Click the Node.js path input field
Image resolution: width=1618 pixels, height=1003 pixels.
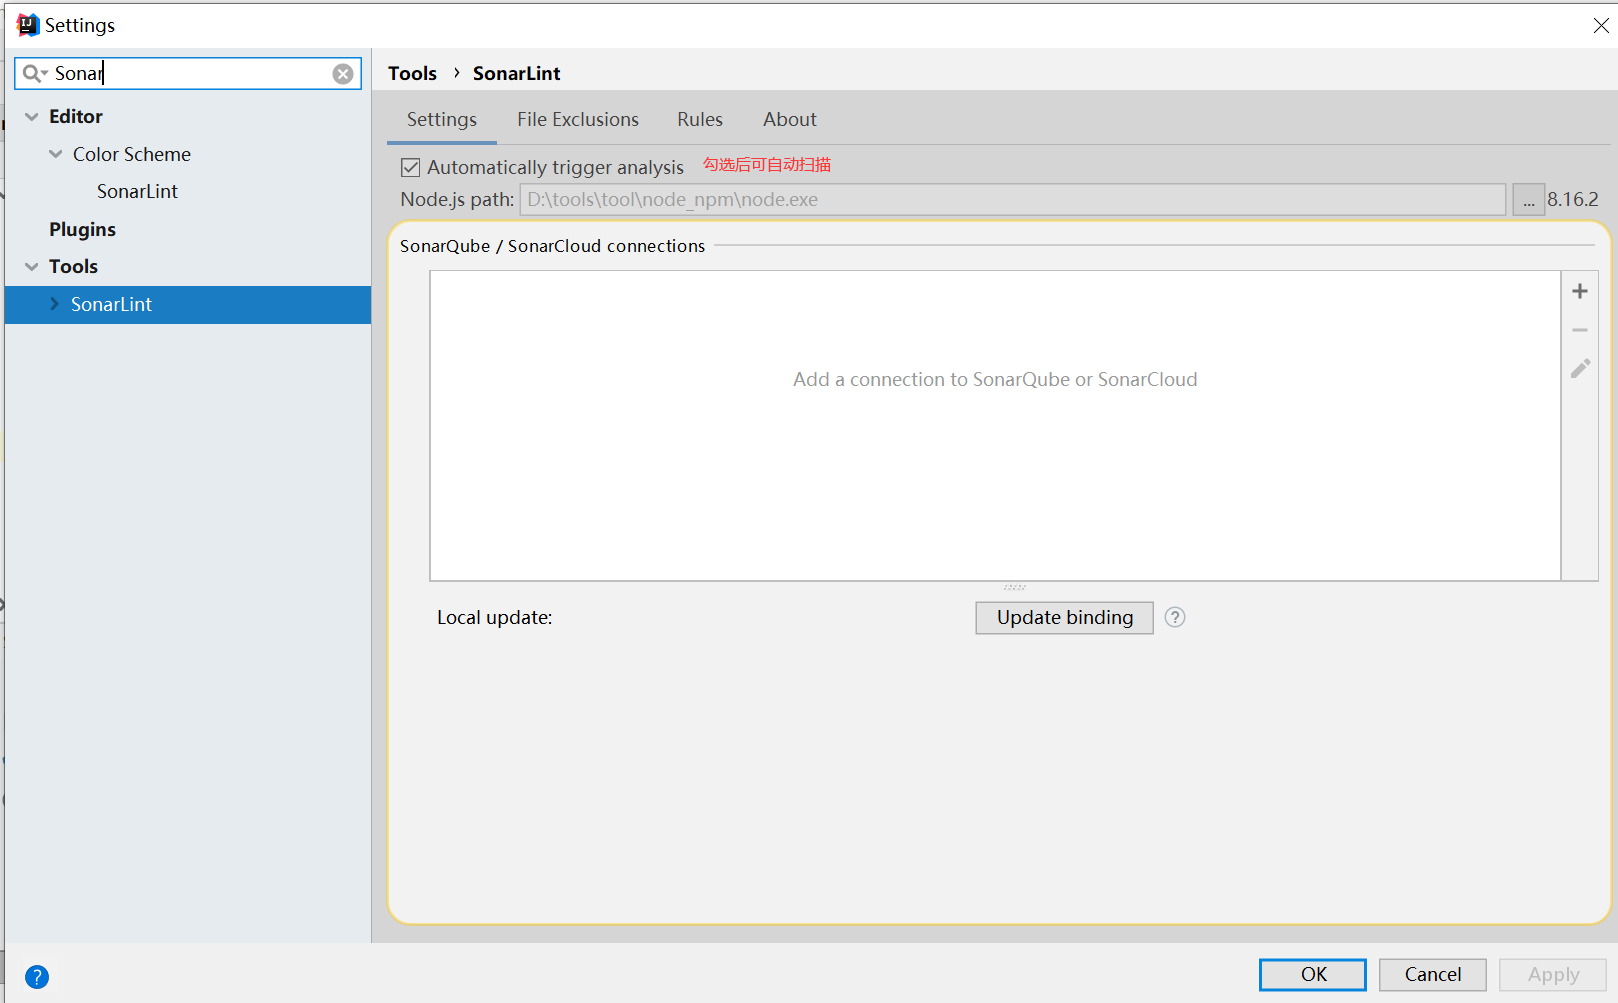[1013, 200]
